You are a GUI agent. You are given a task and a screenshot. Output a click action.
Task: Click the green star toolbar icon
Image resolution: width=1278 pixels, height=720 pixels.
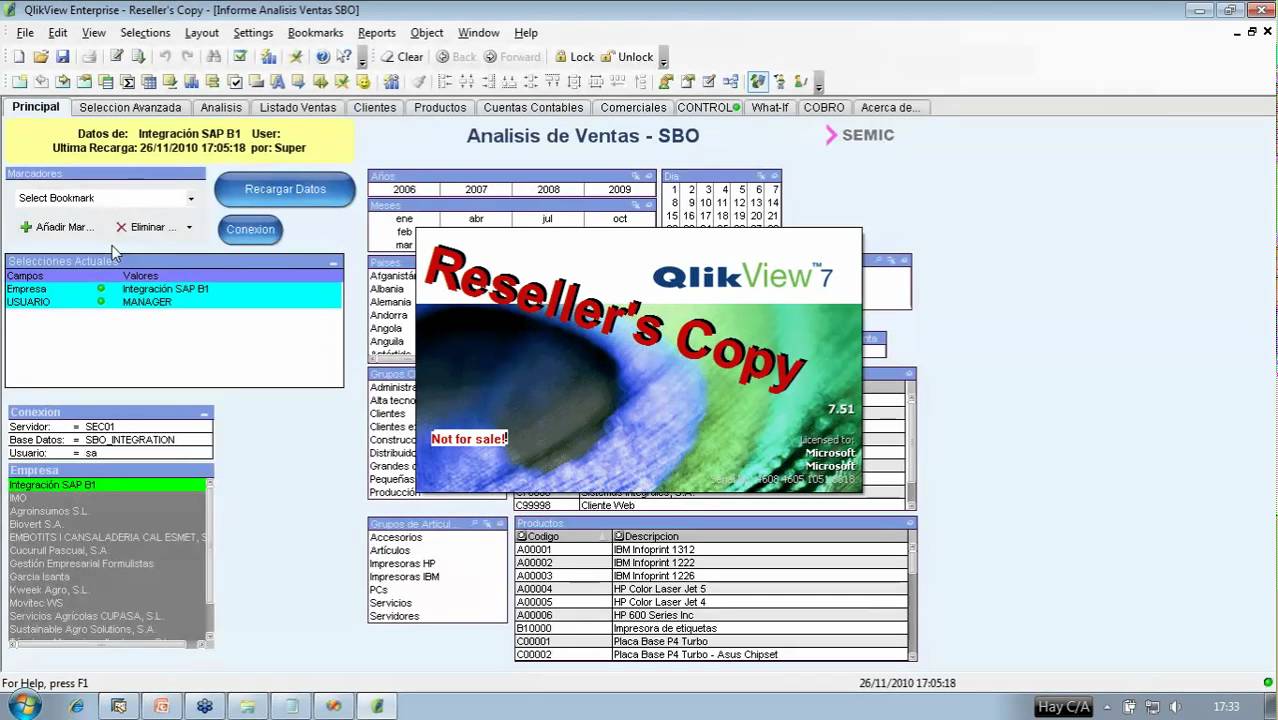[x=296, y=57]
